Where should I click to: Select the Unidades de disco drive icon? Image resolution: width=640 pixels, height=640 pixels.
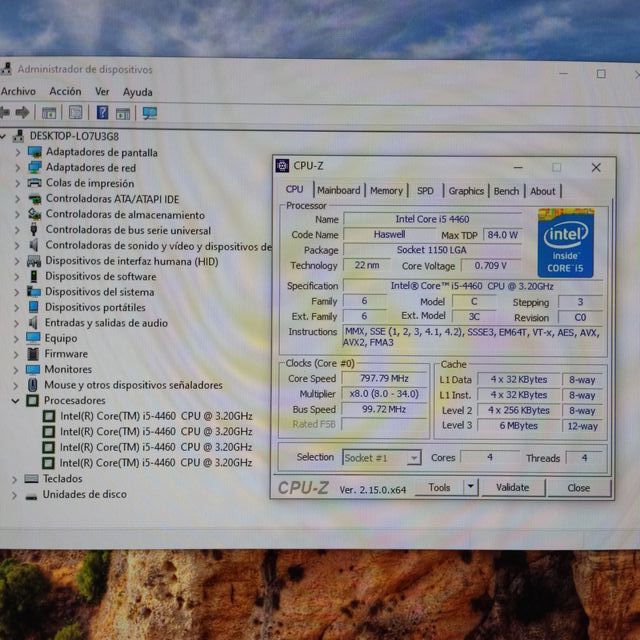pyautogui.click(x=31, y=497)
